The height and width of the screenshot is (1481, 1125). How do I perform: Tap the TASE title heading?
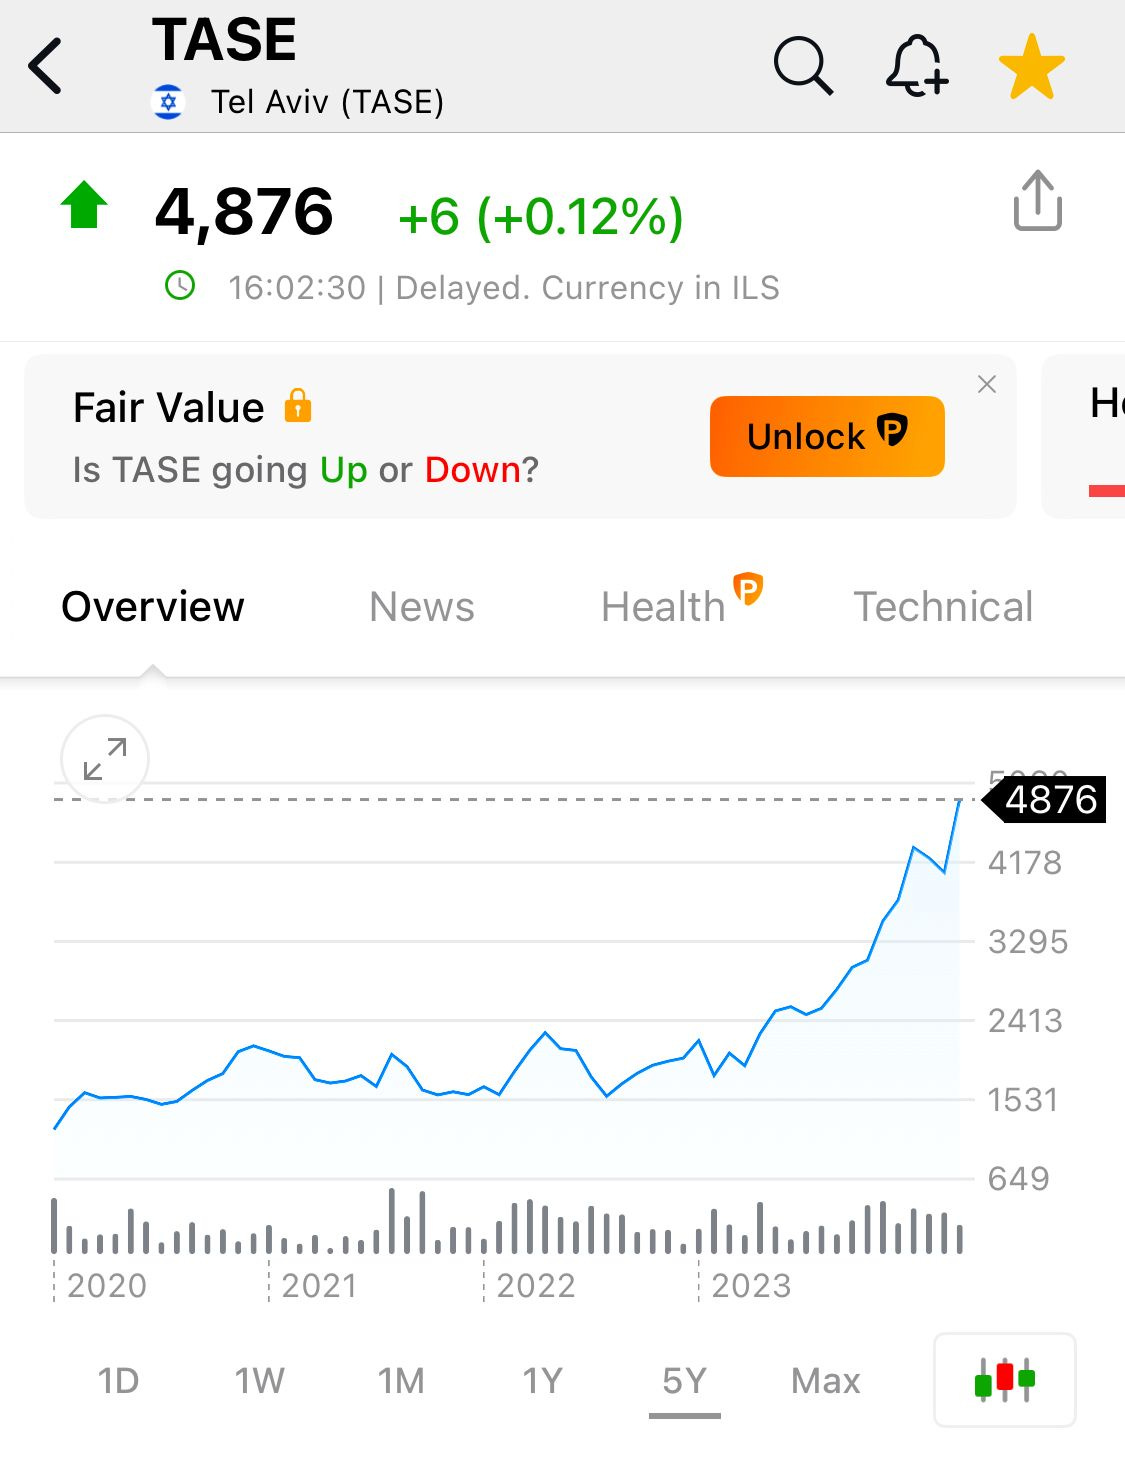click(x=224, y=40)
